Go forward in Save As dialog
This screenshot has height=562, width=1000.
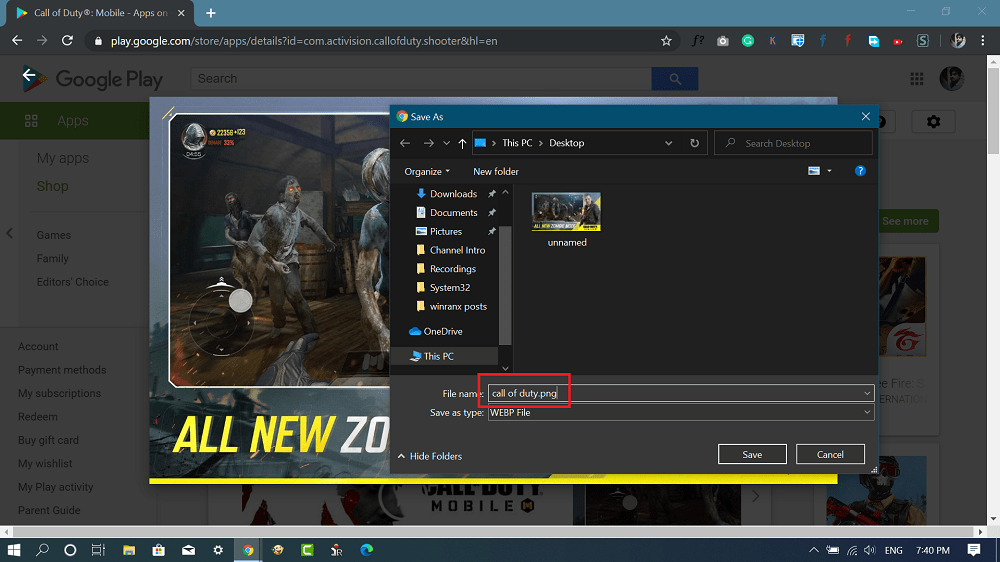(429, 143)
